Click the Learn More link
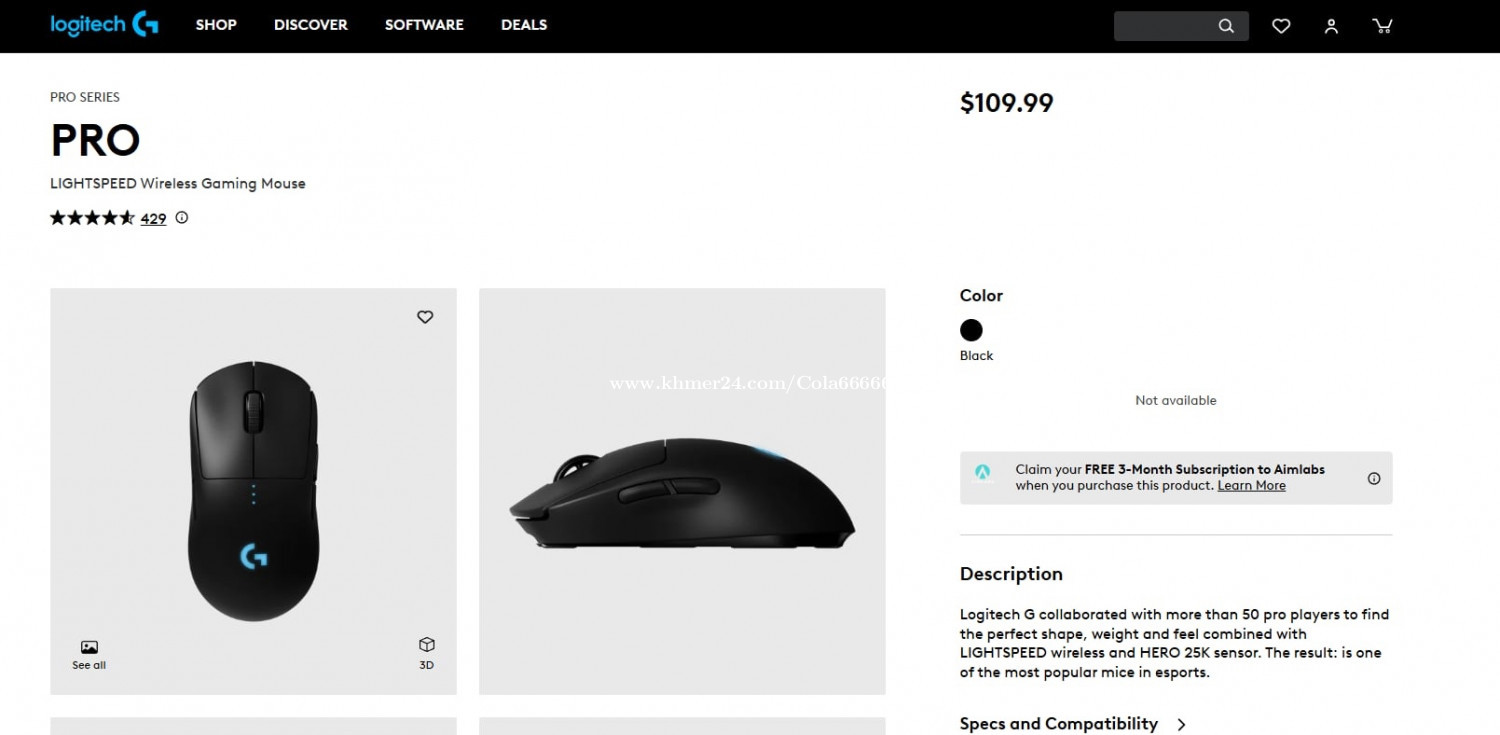 [1251, 486]
